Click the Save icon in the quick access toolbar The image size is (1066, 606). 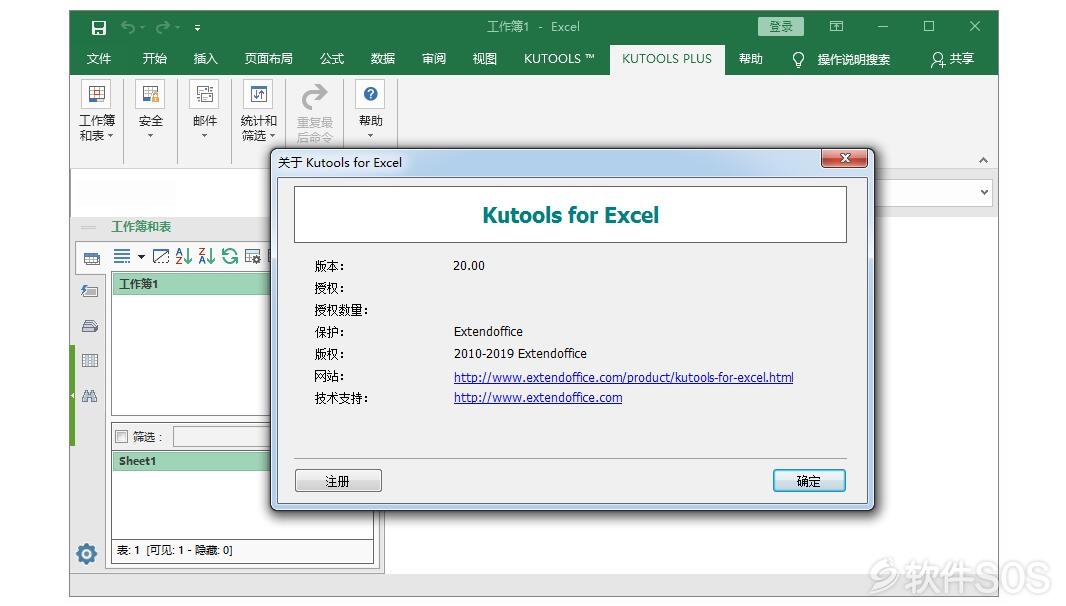[99, 27]
